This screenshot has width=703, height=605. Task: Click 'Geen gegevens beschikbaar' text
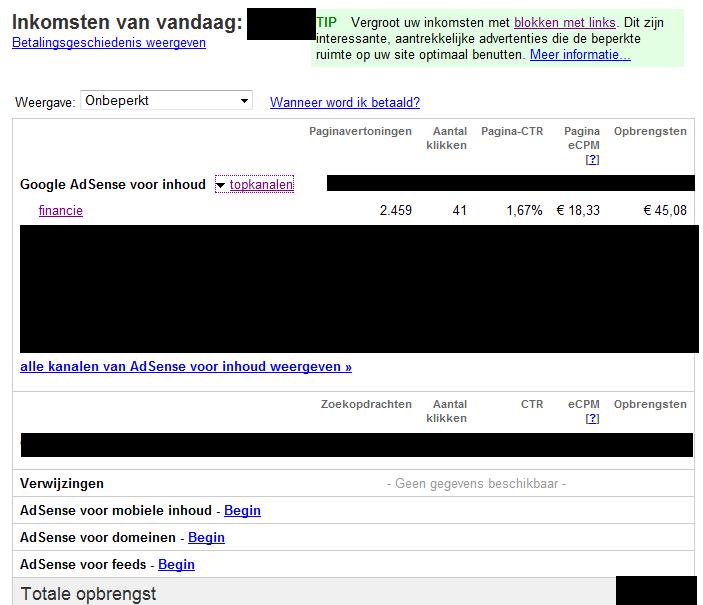[x=477, y=483]
